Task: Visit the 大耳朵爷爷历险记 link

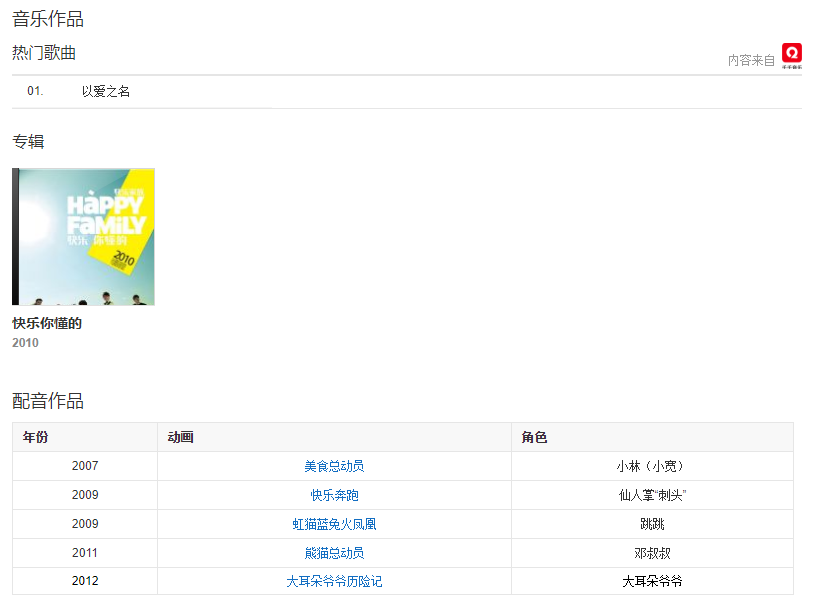Action: coord(334,581)
